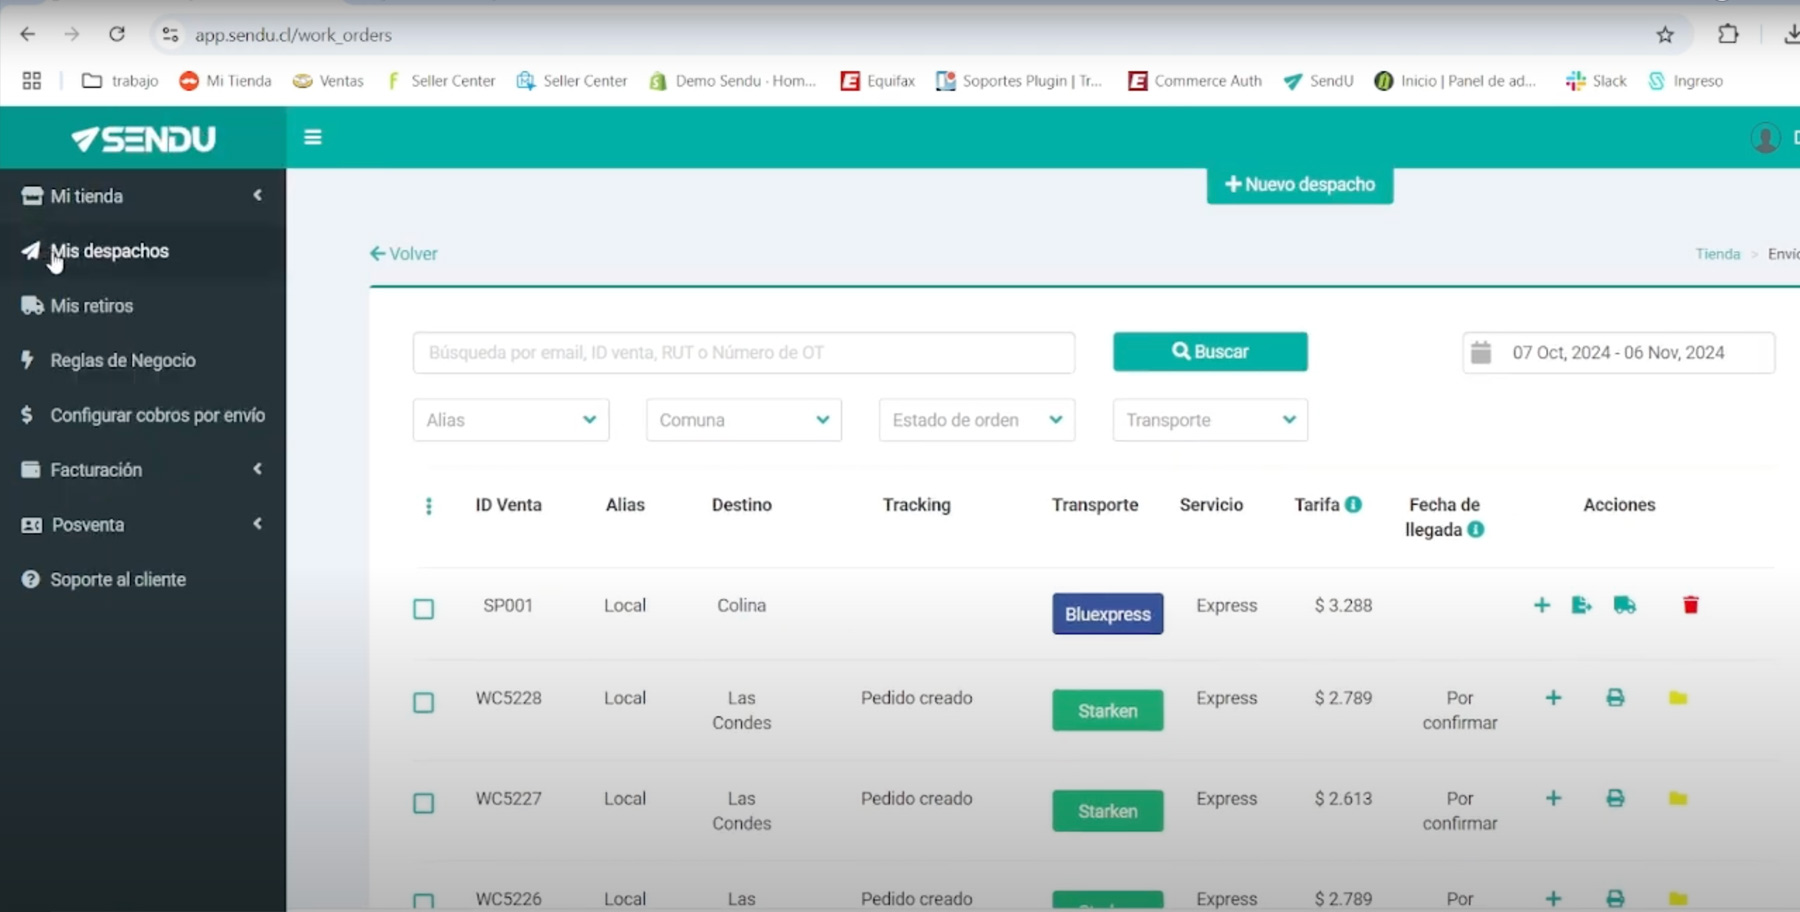The image size is (1800, 912).
Task: Click the order search input field
Action: click(x=743, y=353)
